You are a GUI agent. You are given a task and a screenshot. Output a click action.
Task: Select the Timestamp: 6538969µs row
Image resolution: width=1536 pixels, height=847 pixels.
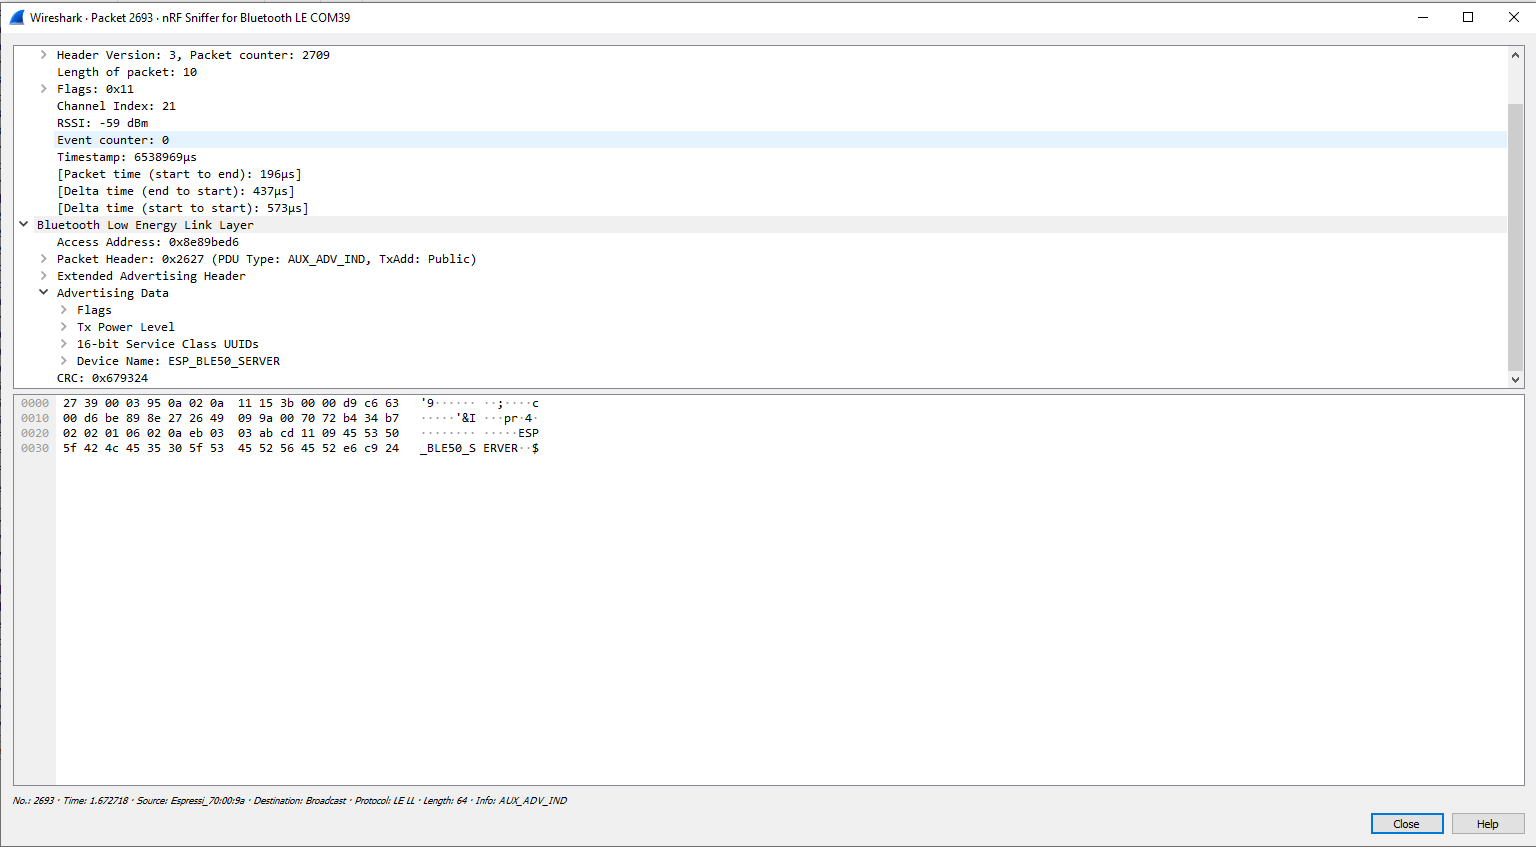tap(126, 156)
